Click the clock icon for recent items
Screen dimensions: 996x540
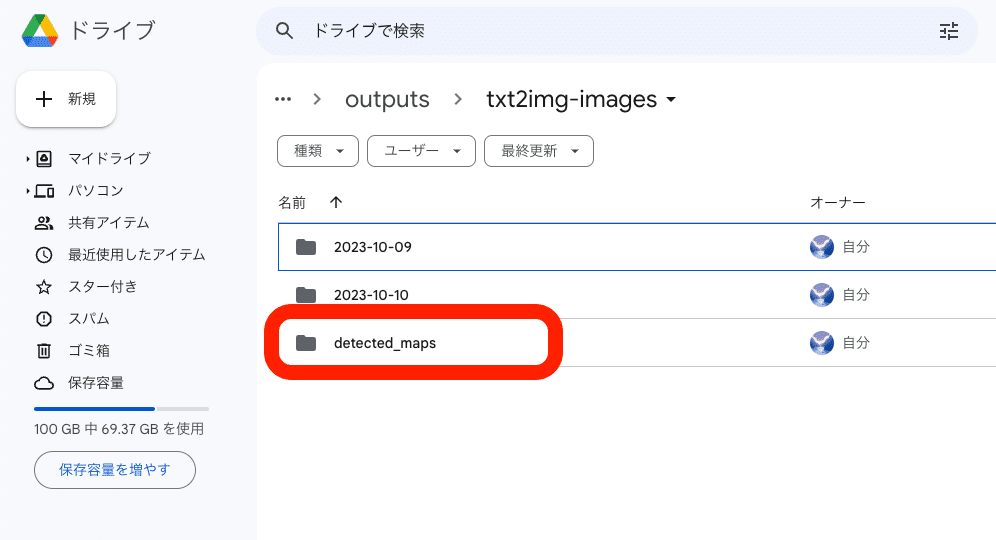coord(44,255)
